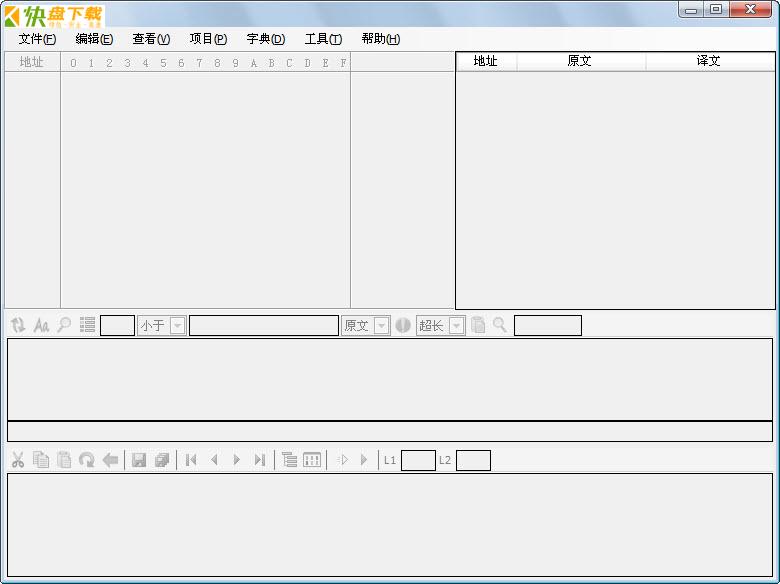Open the 字典(D) menu
The height and width of the screenshot is (584, 780).
(266, 39)
